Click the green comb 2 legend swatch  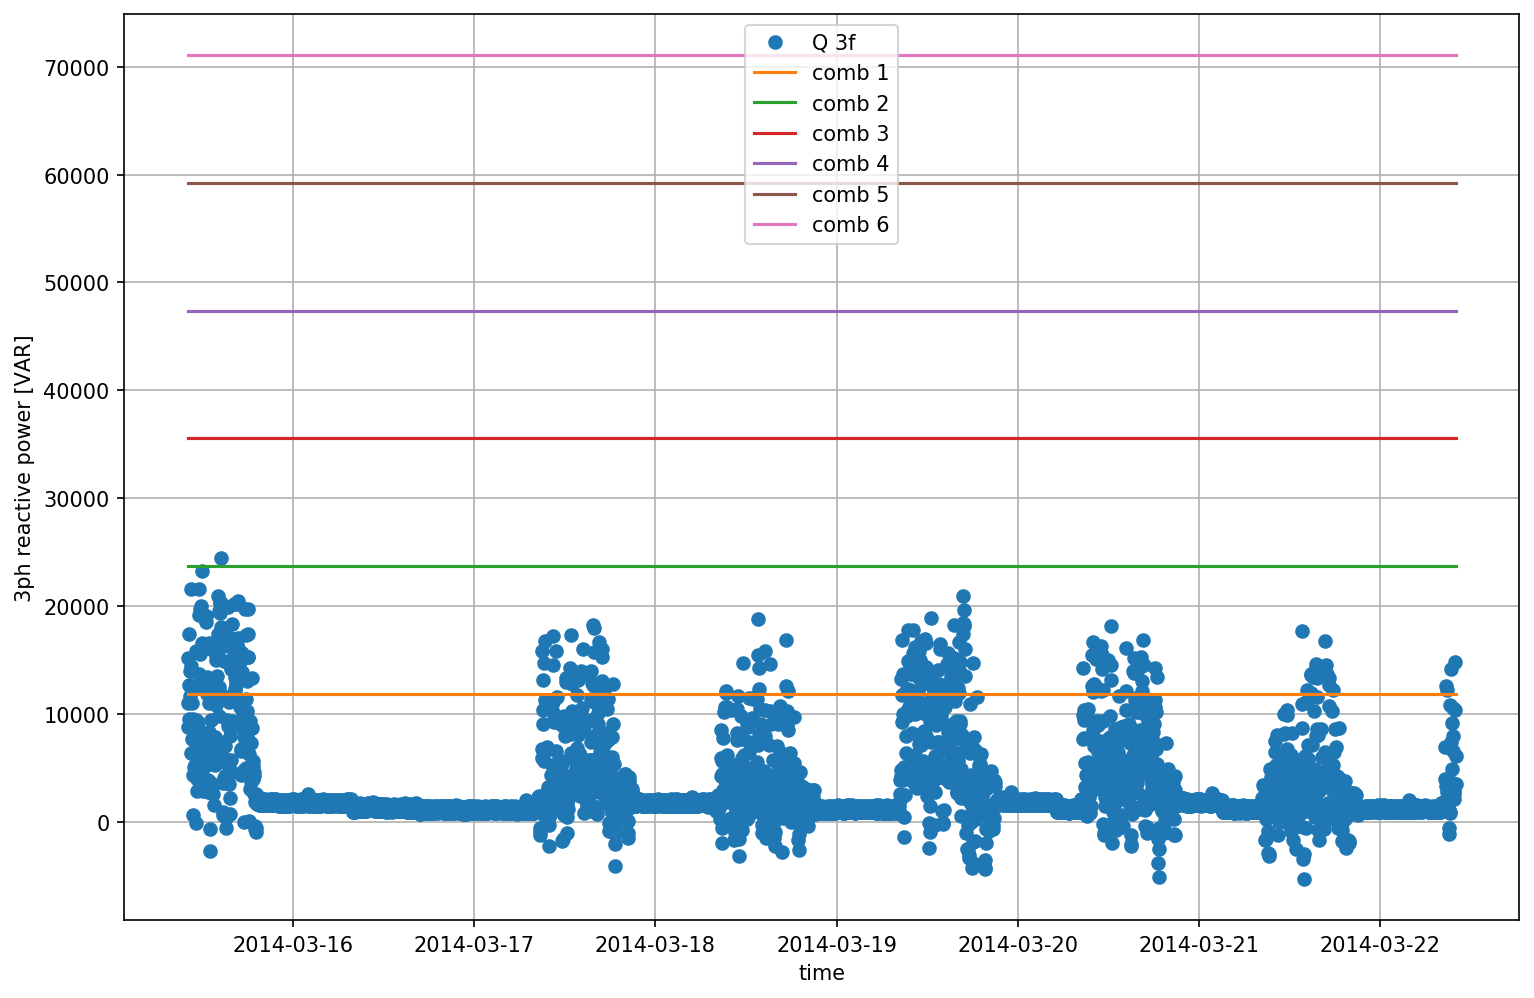pyautogui.click(x=775, y=103)
